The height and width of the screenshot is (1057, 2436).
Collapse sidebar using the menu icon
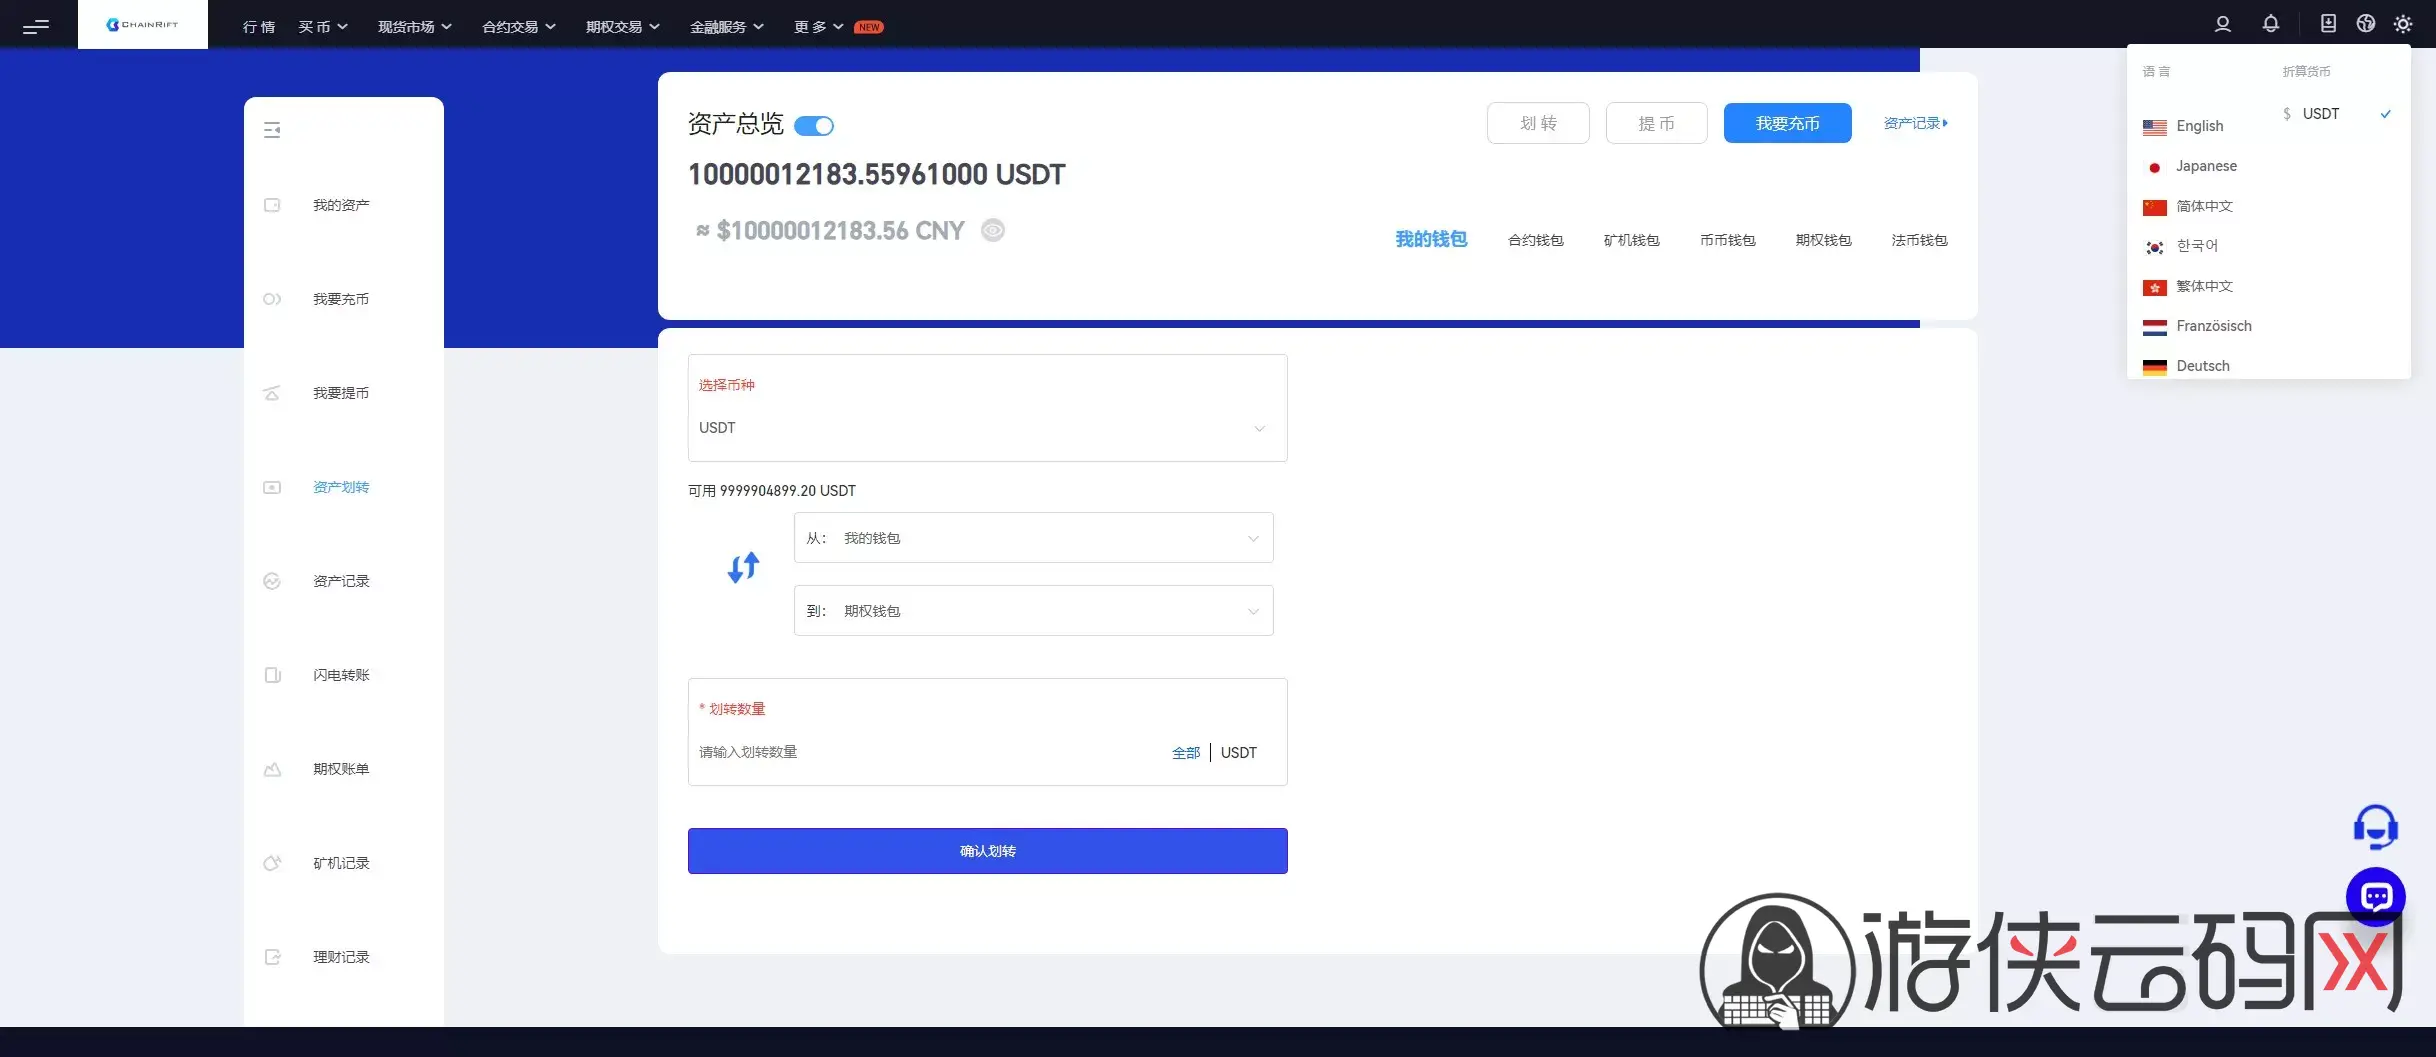point(272,130)
